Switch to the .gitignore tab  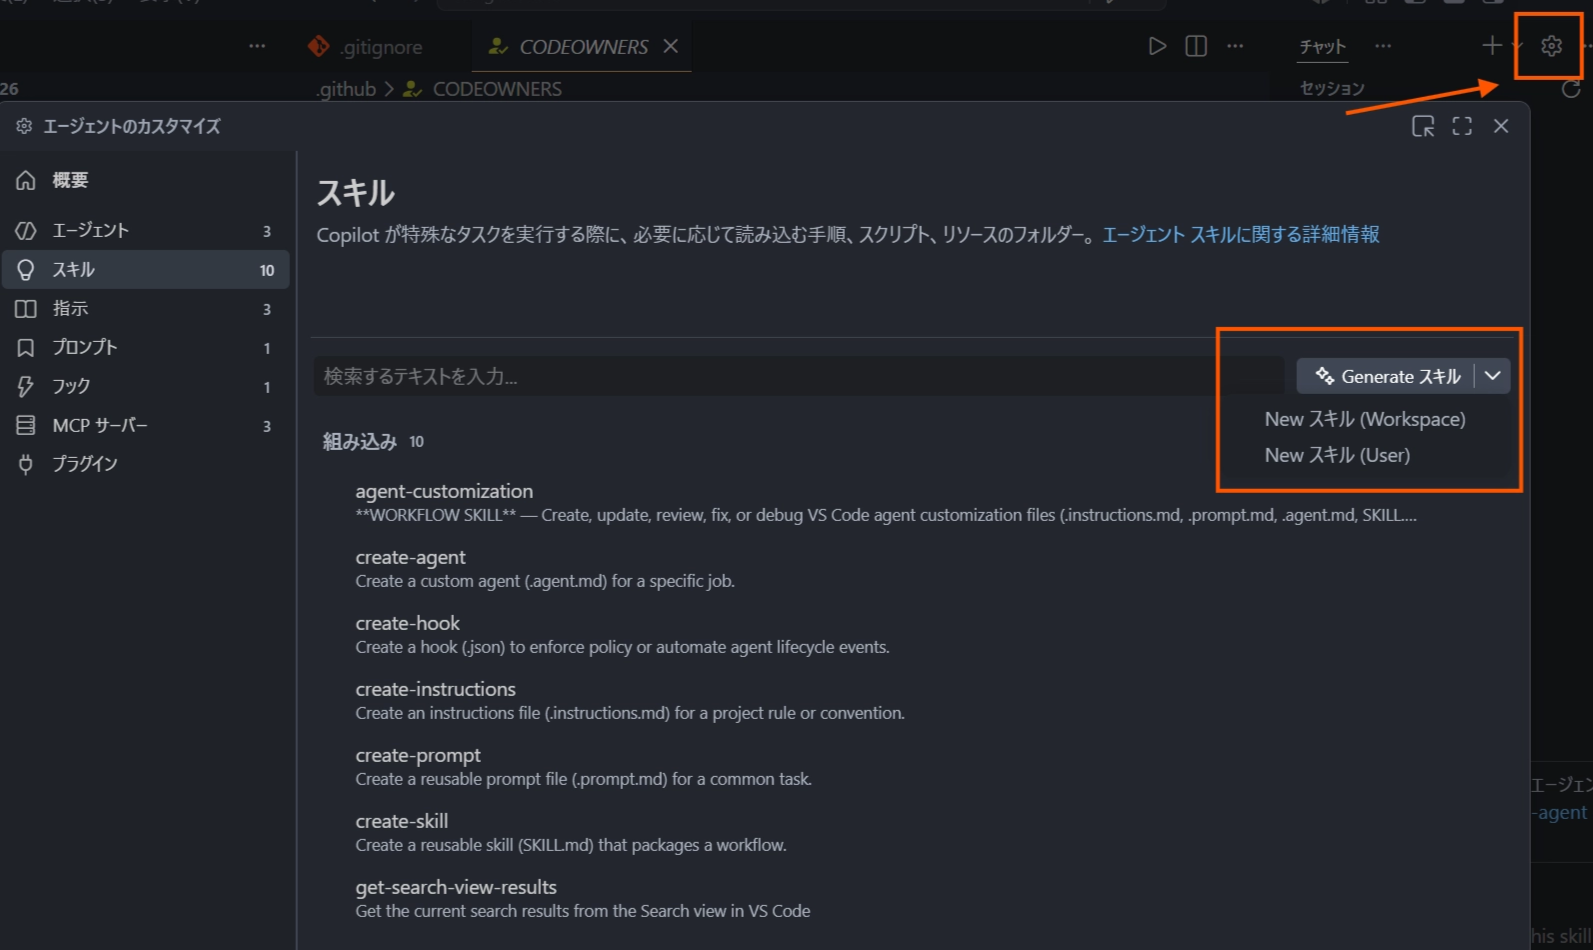[365, 47]
